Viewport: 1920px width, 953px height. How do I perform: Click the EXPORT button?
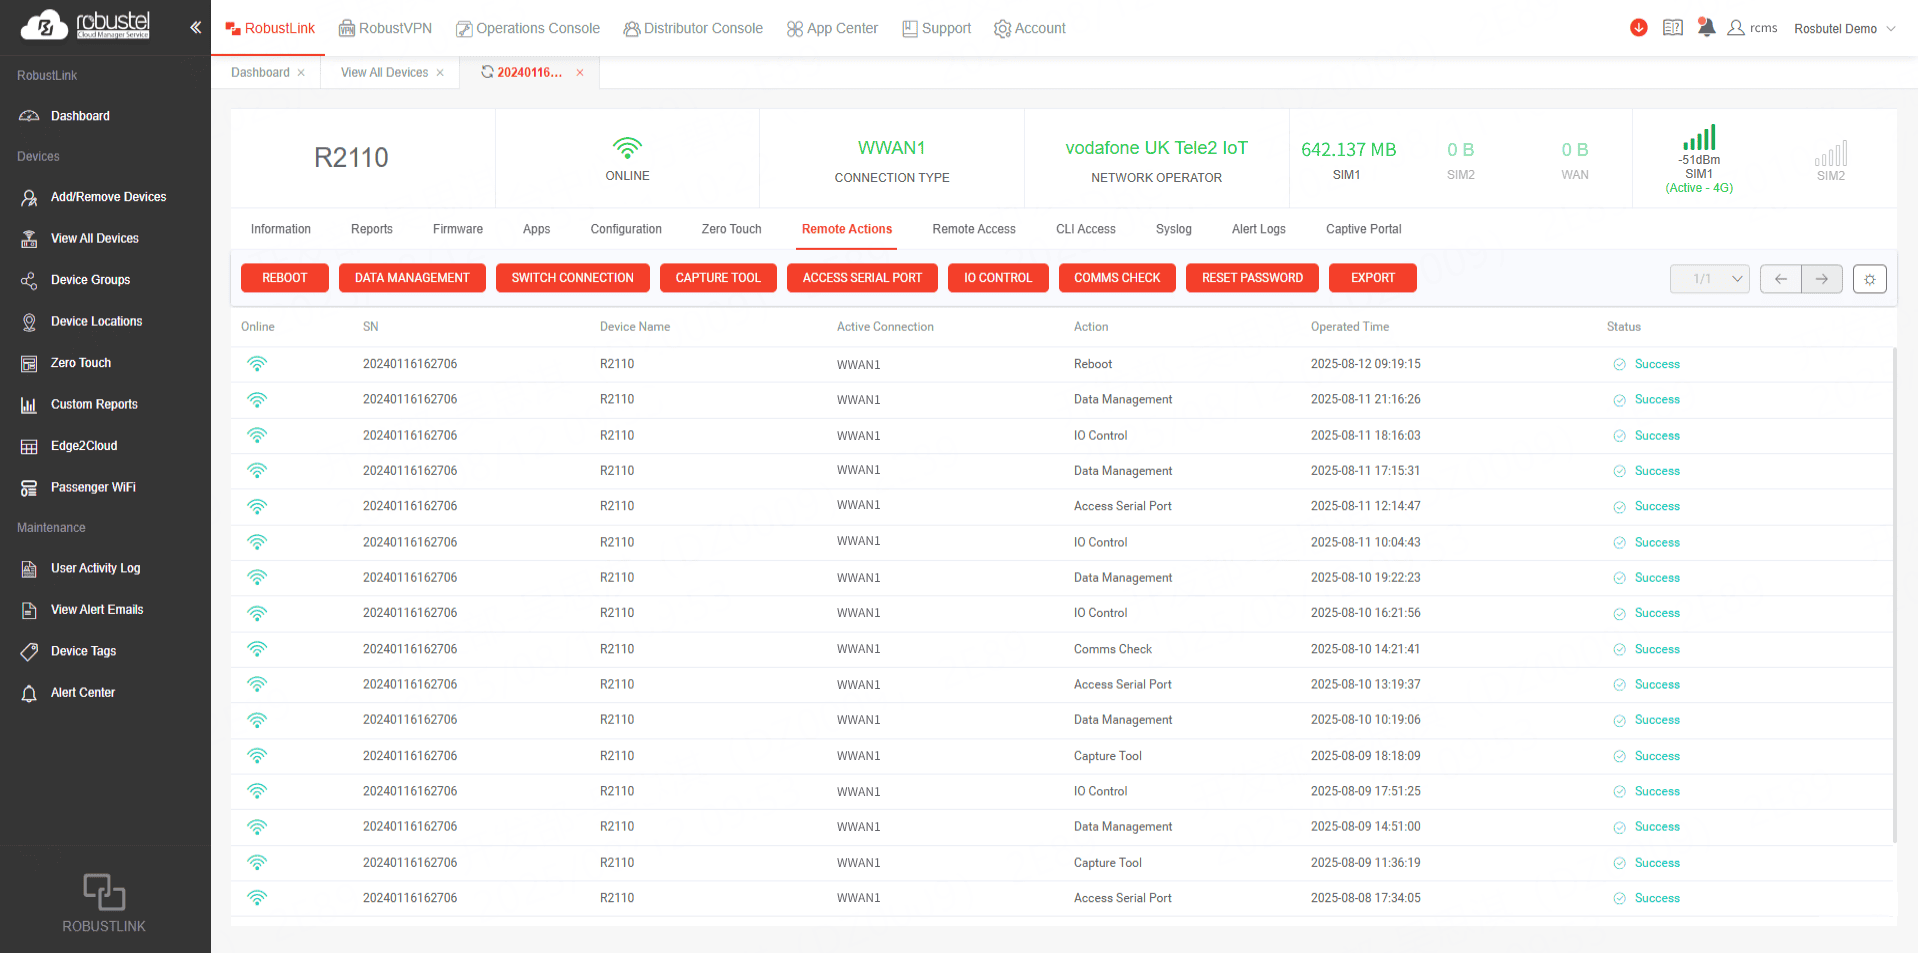coord(1372,278)
